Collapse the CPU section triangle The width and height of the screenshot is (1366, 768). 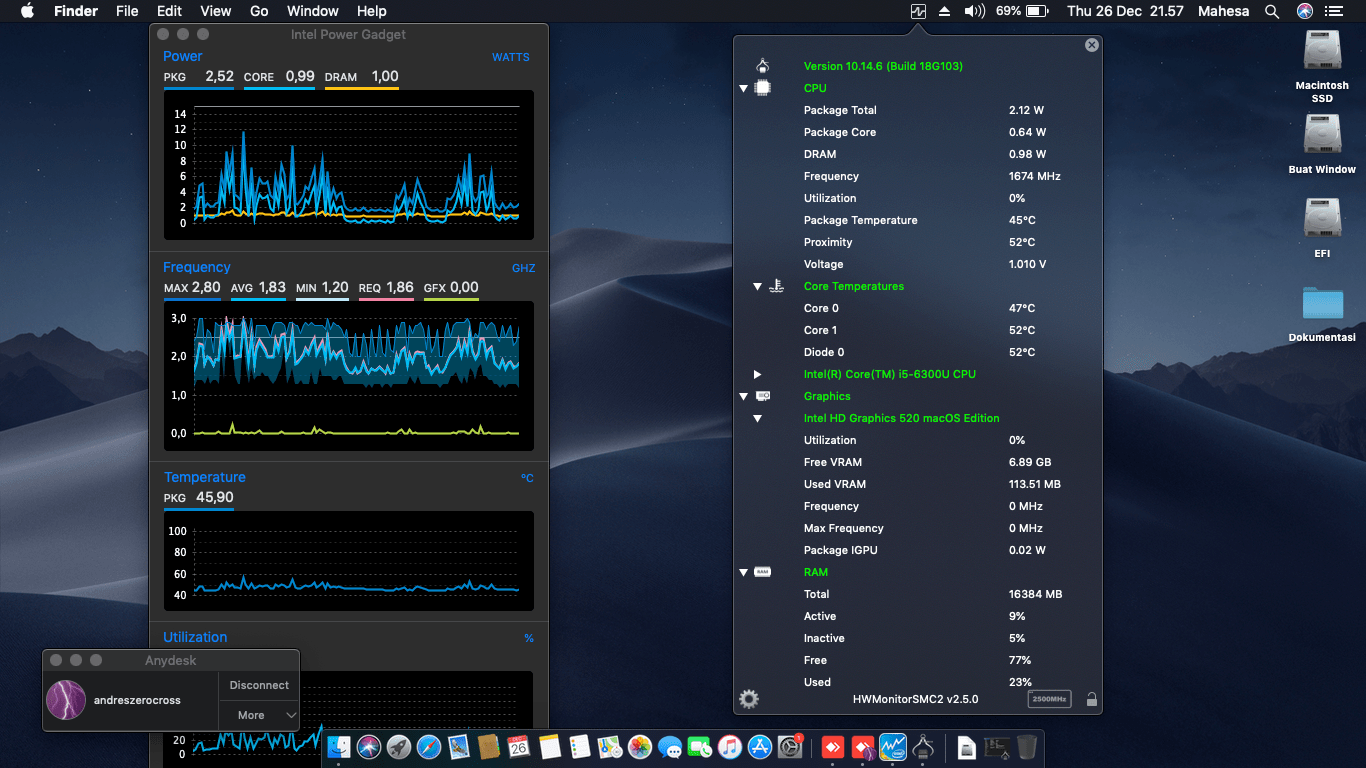744,88
